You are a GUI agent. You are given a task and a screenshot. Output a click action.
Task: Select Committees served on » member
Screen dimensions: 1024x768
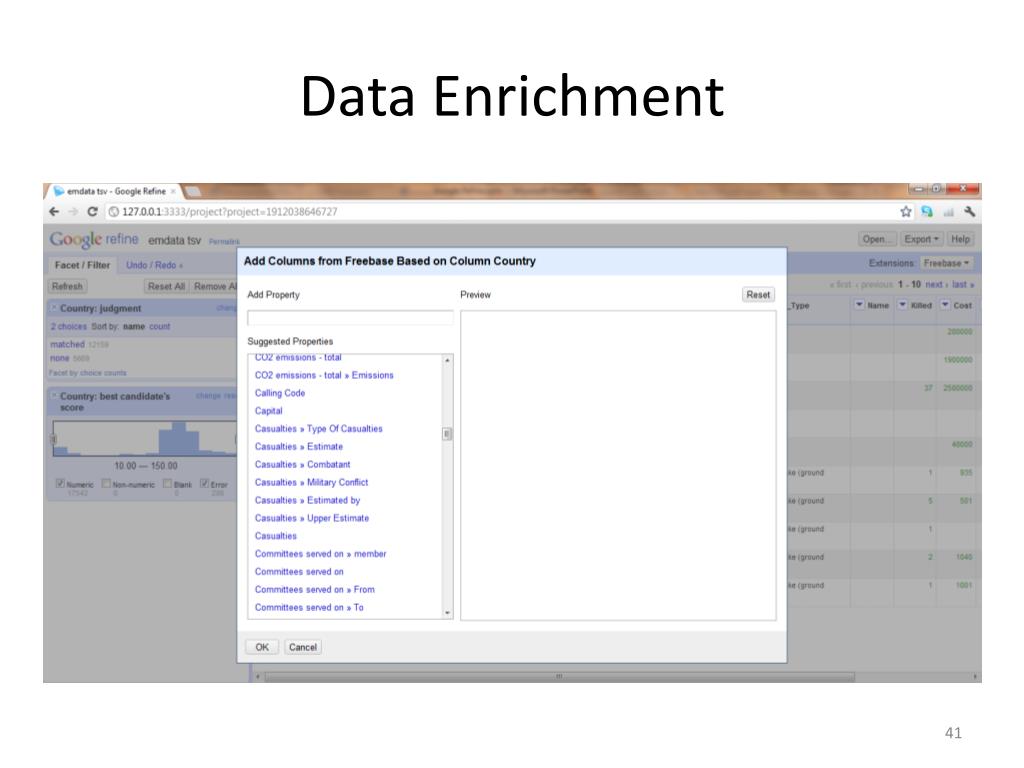[321, 554]
